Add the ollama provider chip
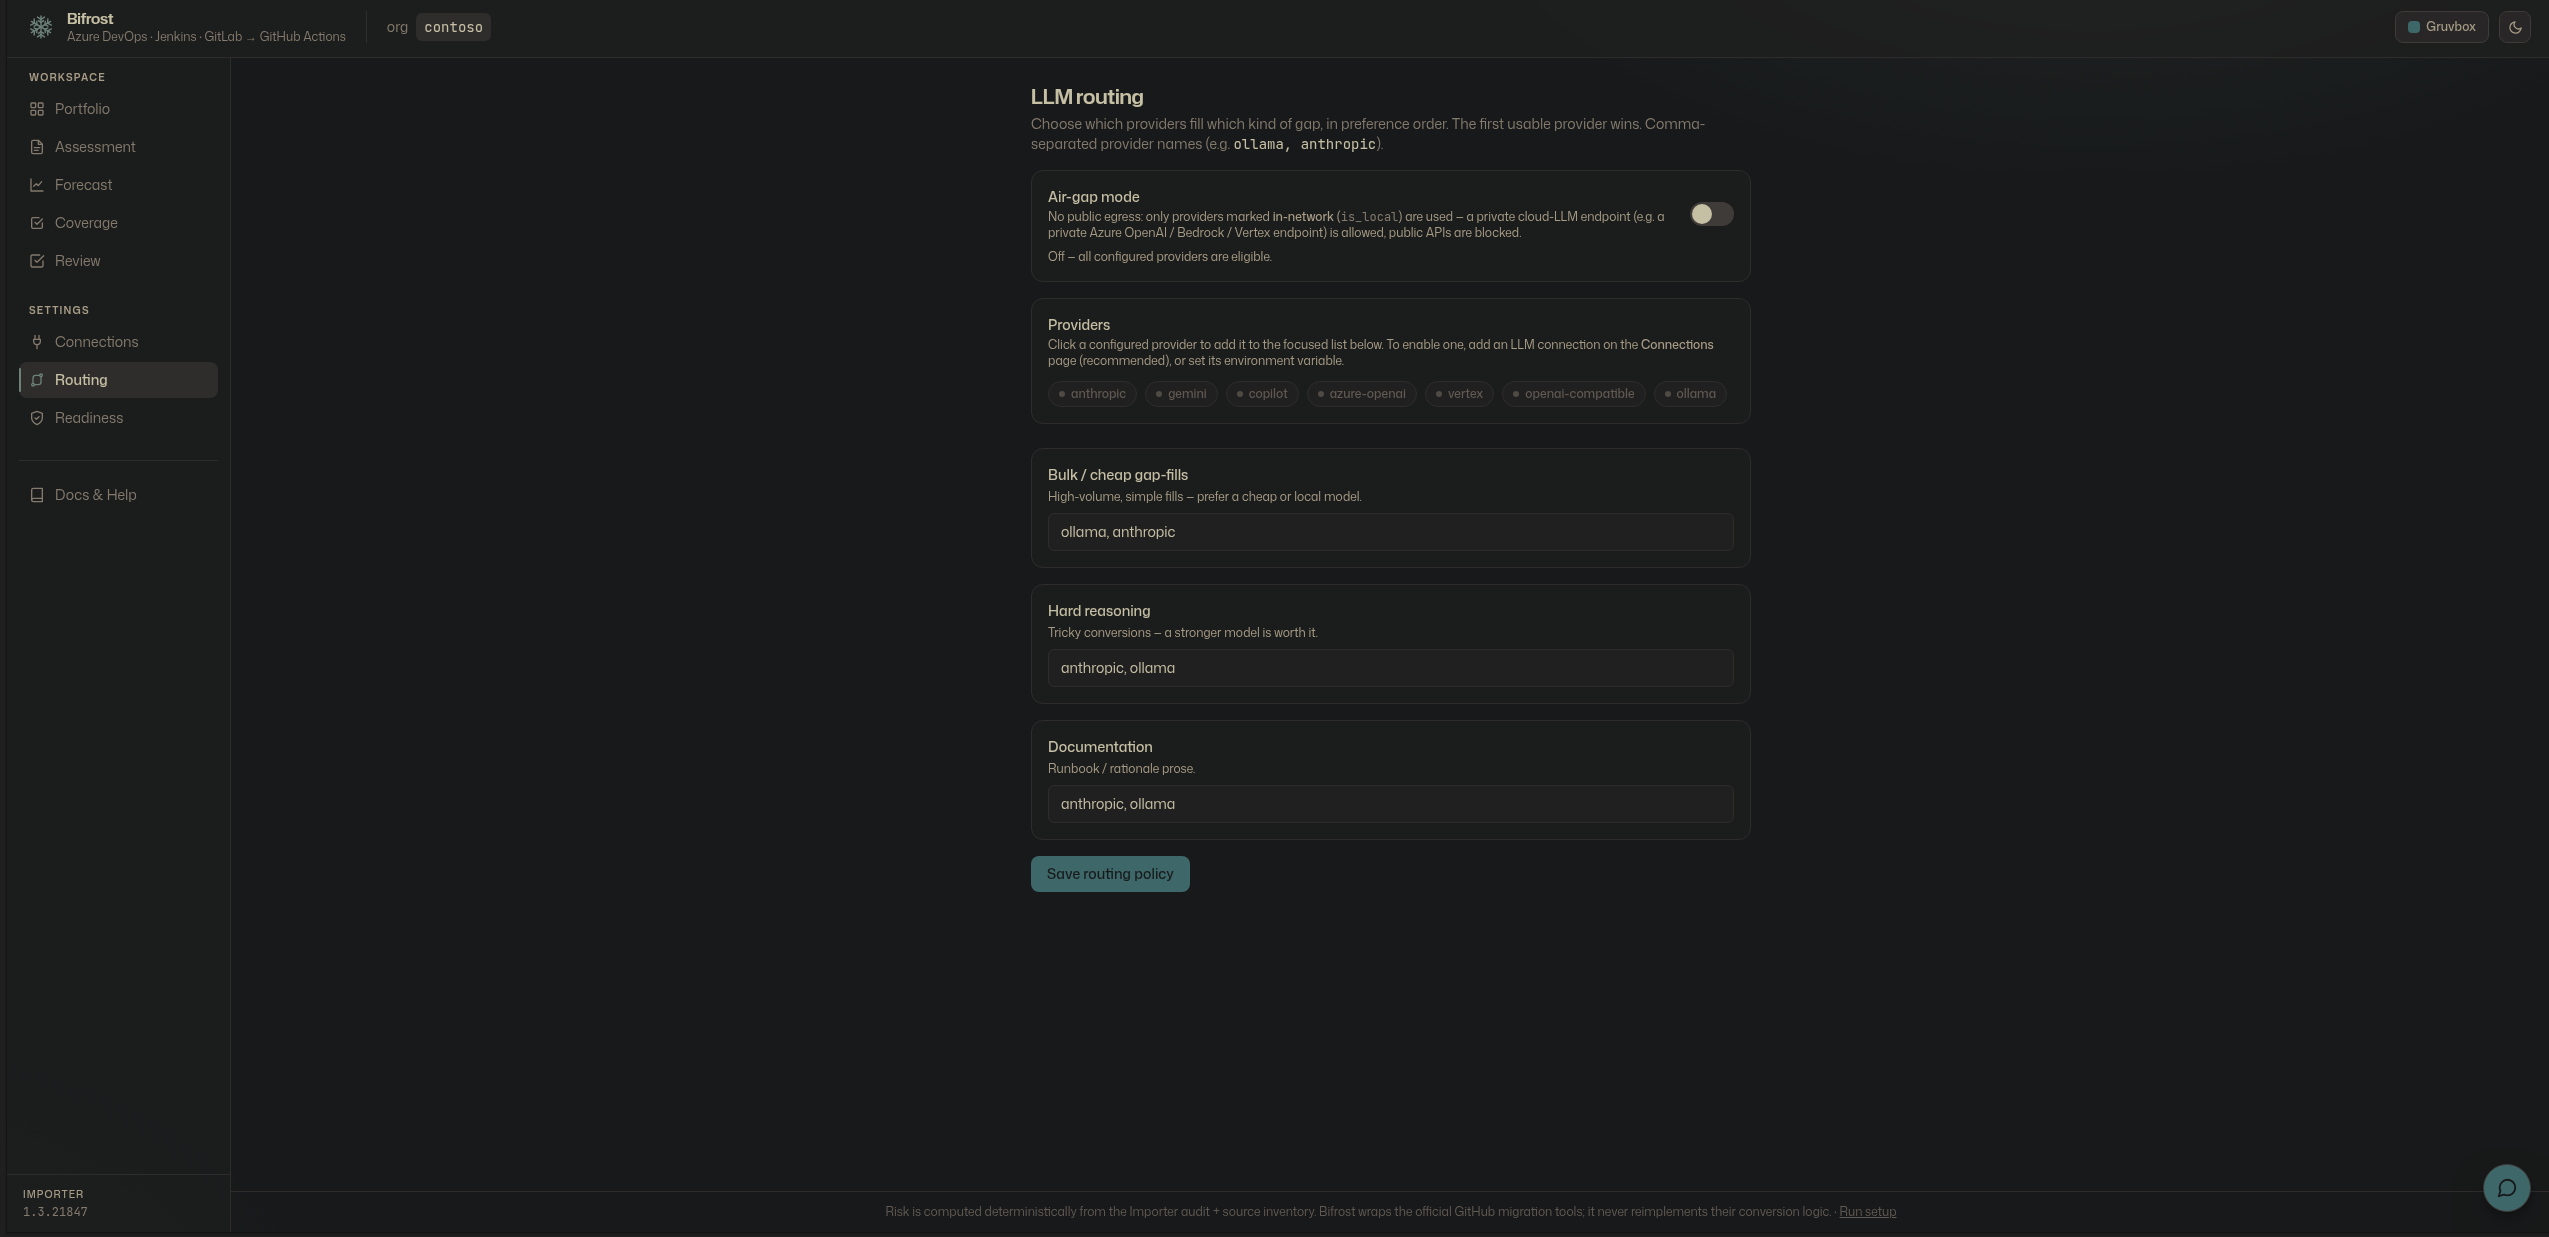Viewport: 2549px width, 1237px height. (x=1690, y=394)
